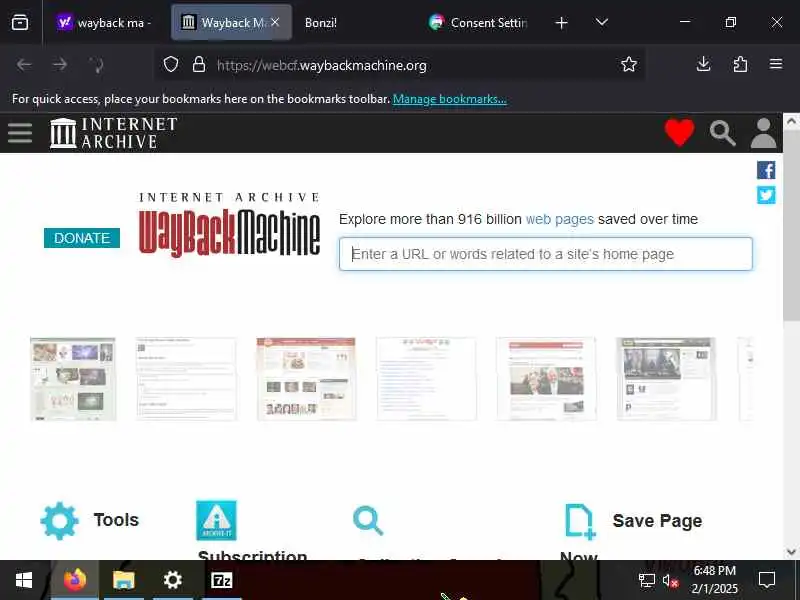Open the Windows notification center
Screen dimensions: 800x600
(x=767, y=580)
